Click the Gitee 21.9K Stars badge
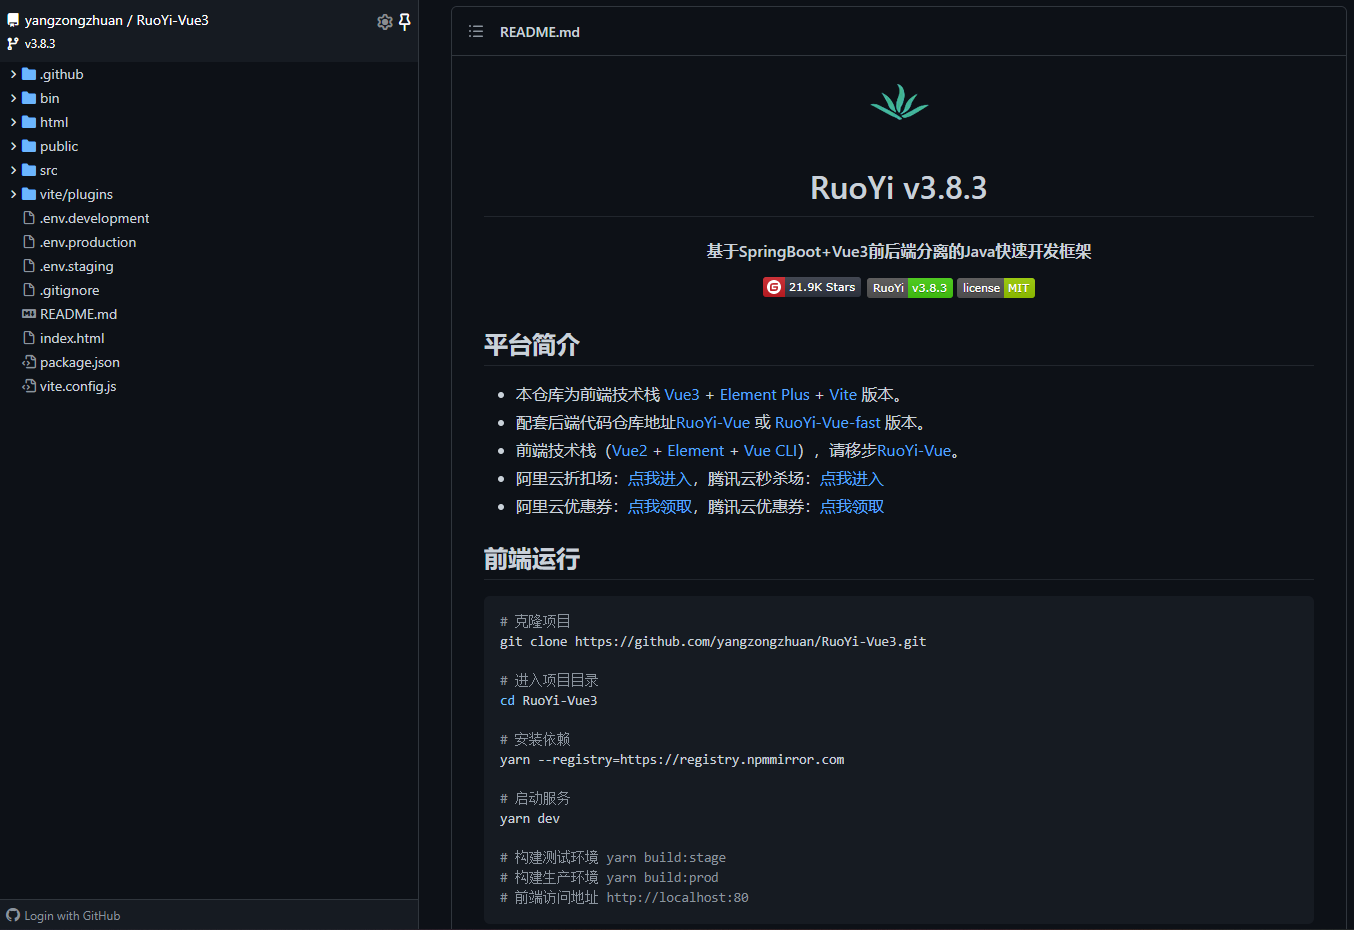This screenshot has width=1354, height=930. click(x=812, y=287)
